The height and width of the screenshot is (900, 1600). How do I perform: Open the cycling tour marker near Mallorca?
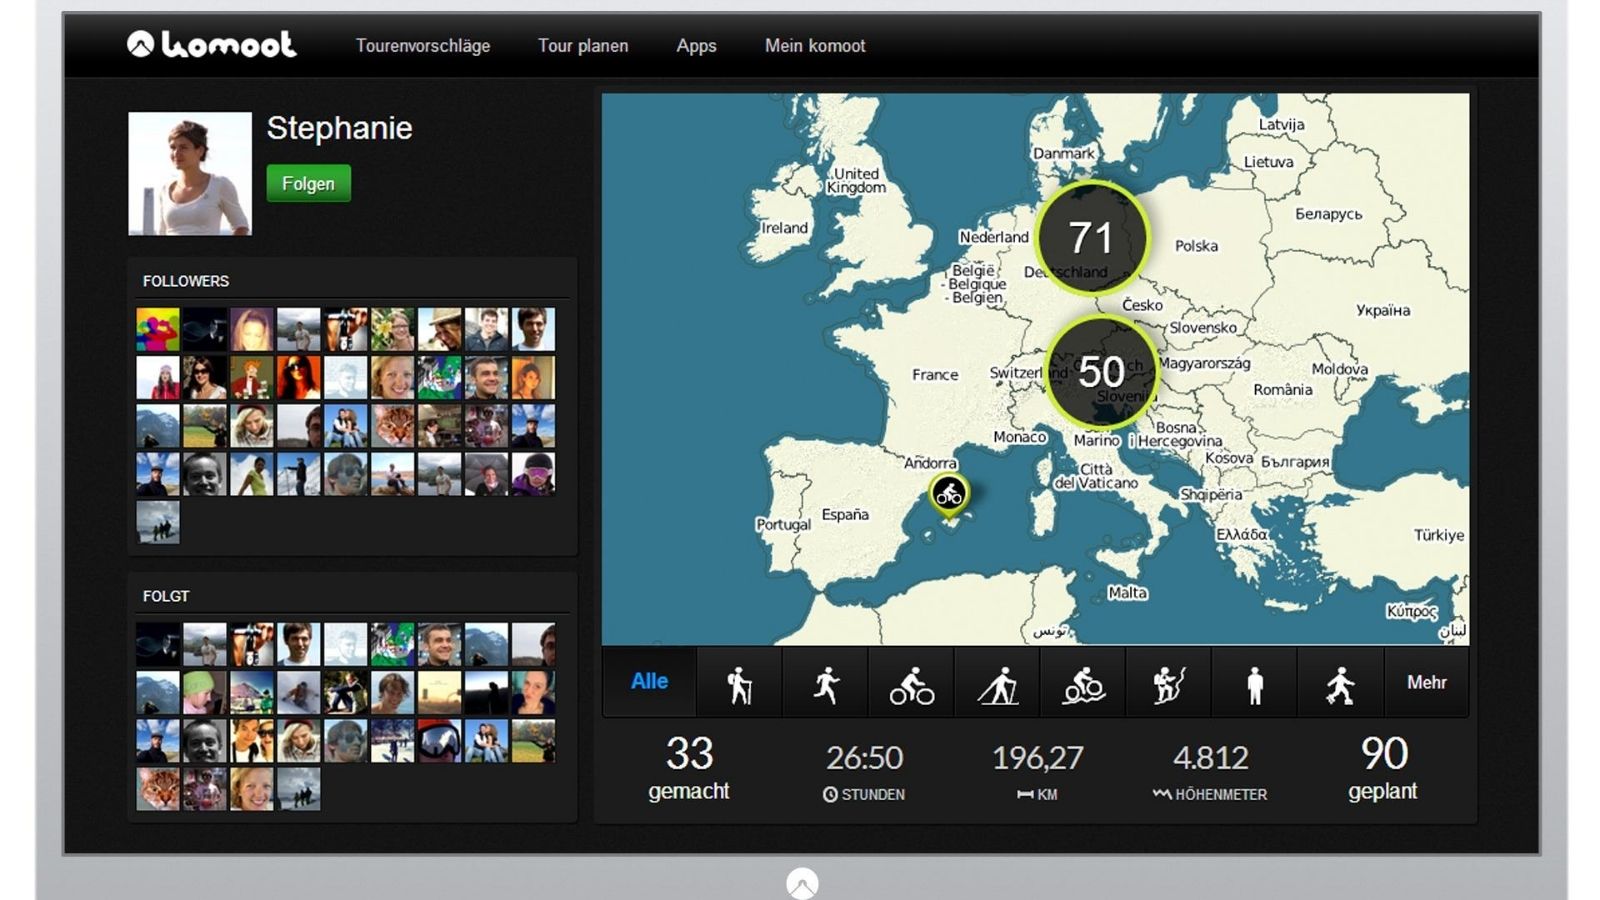click(x=949, y=493)
